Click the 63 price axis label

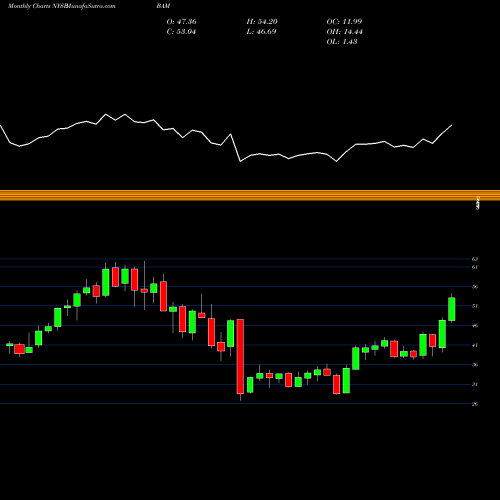pyautogui.click(x=475, y=259)
